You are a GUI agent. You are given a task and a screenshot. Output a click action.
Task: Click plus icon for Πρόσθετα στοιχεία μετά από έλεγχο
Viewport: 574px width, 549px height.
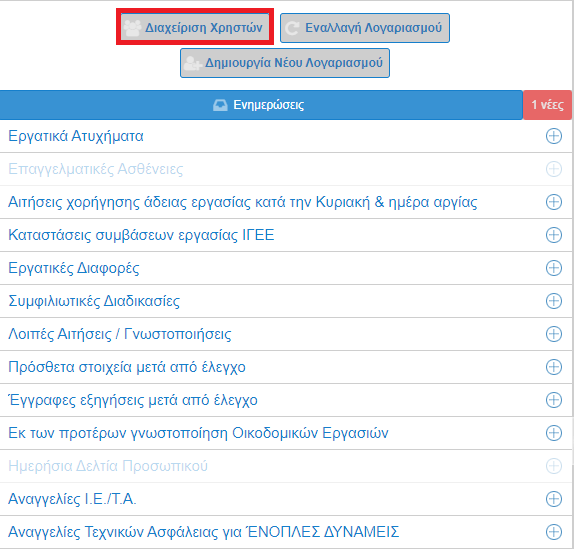[554, 367]
